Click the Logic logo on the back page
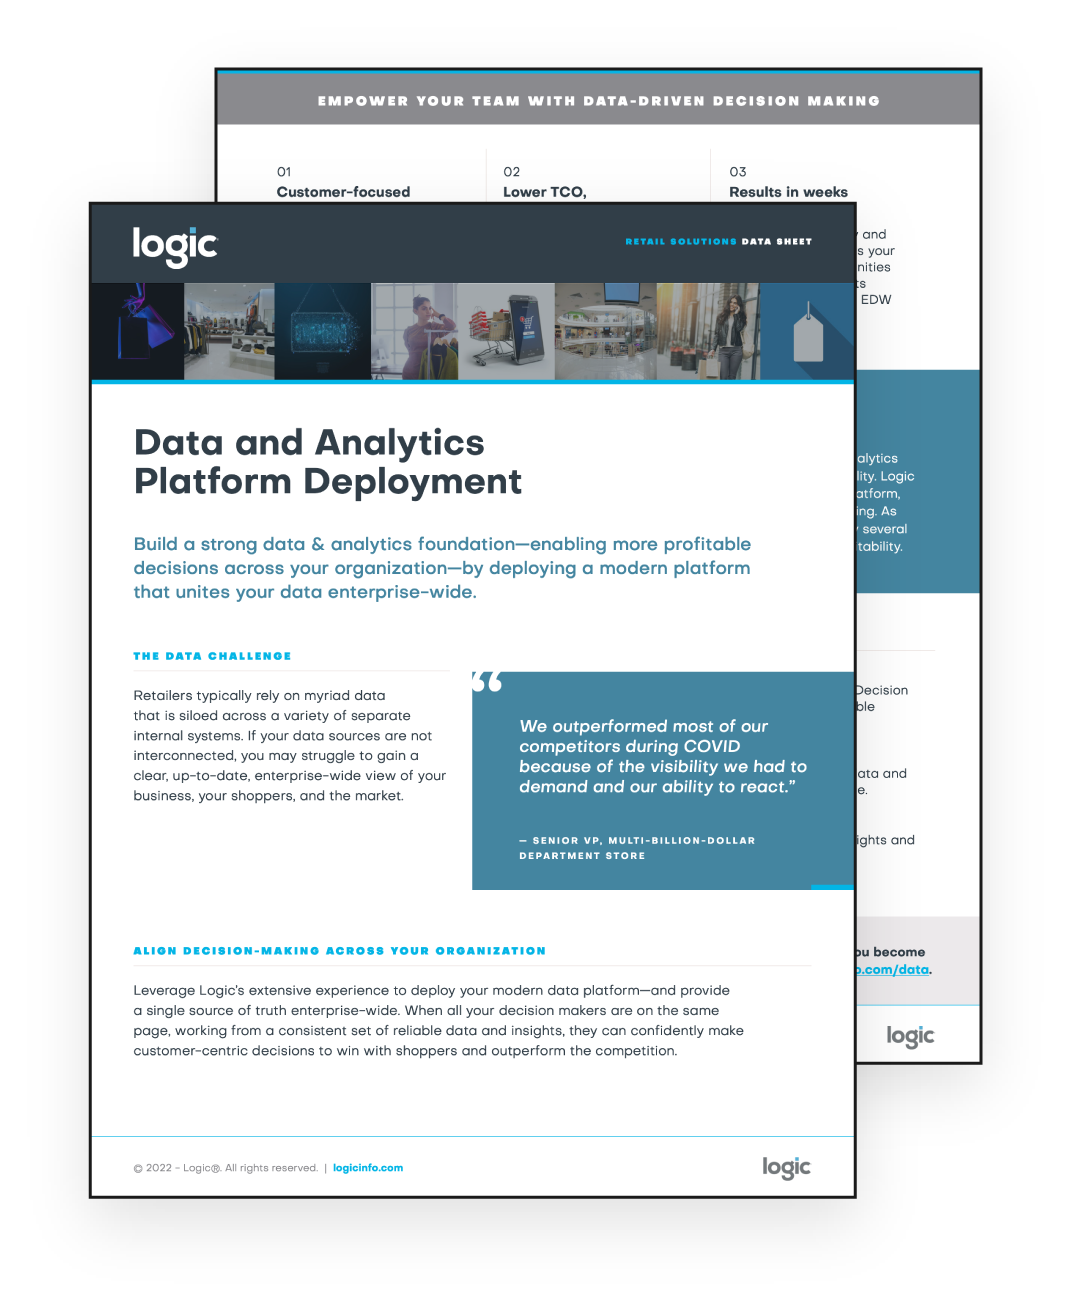 point(909,1036)
